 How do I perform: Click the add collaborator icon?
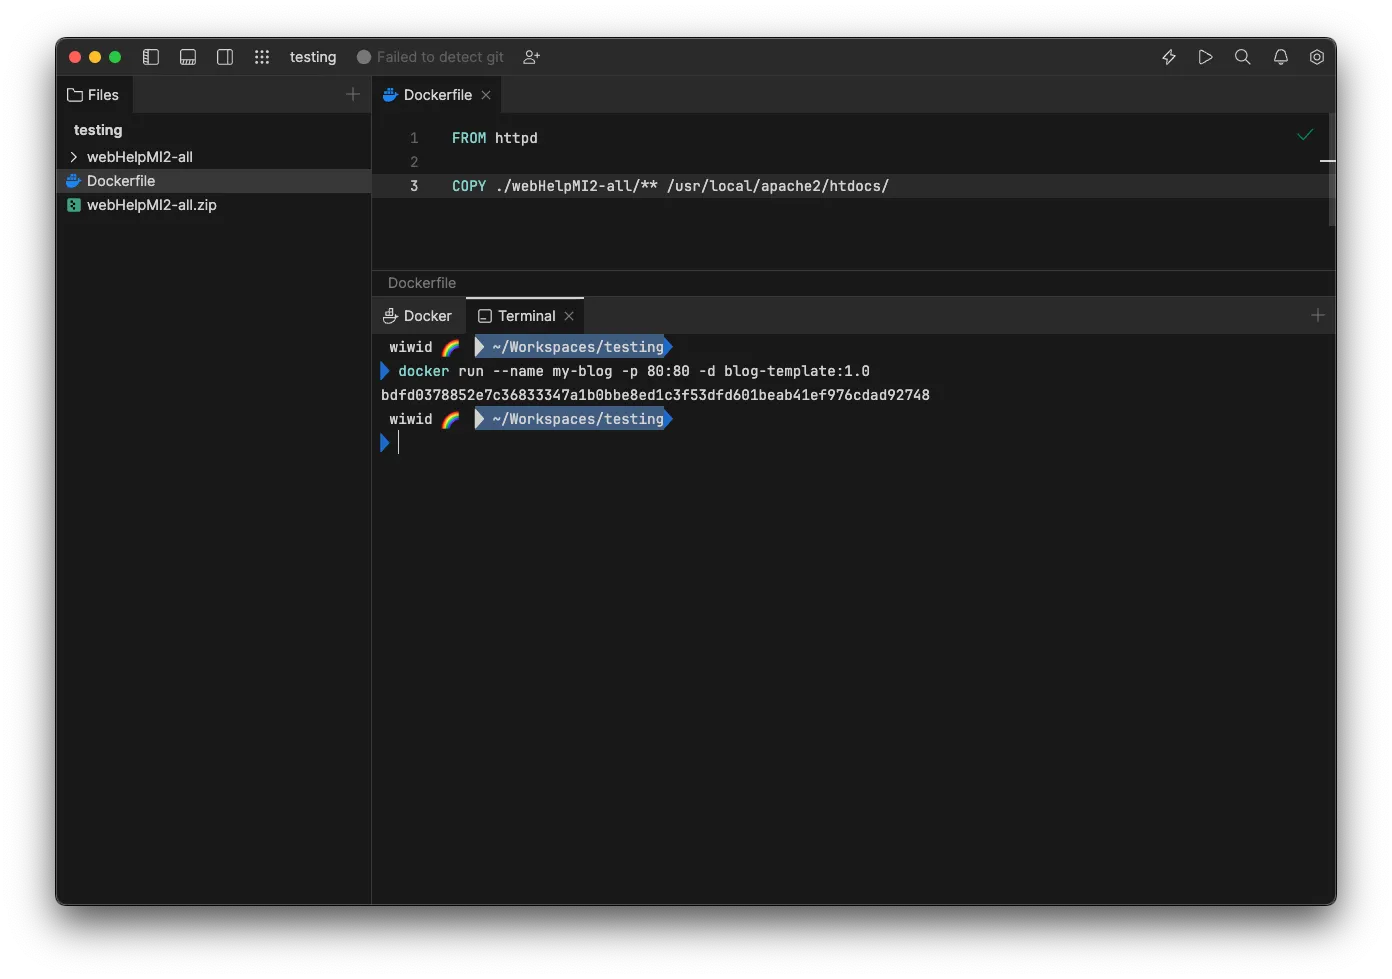(532, 57)
